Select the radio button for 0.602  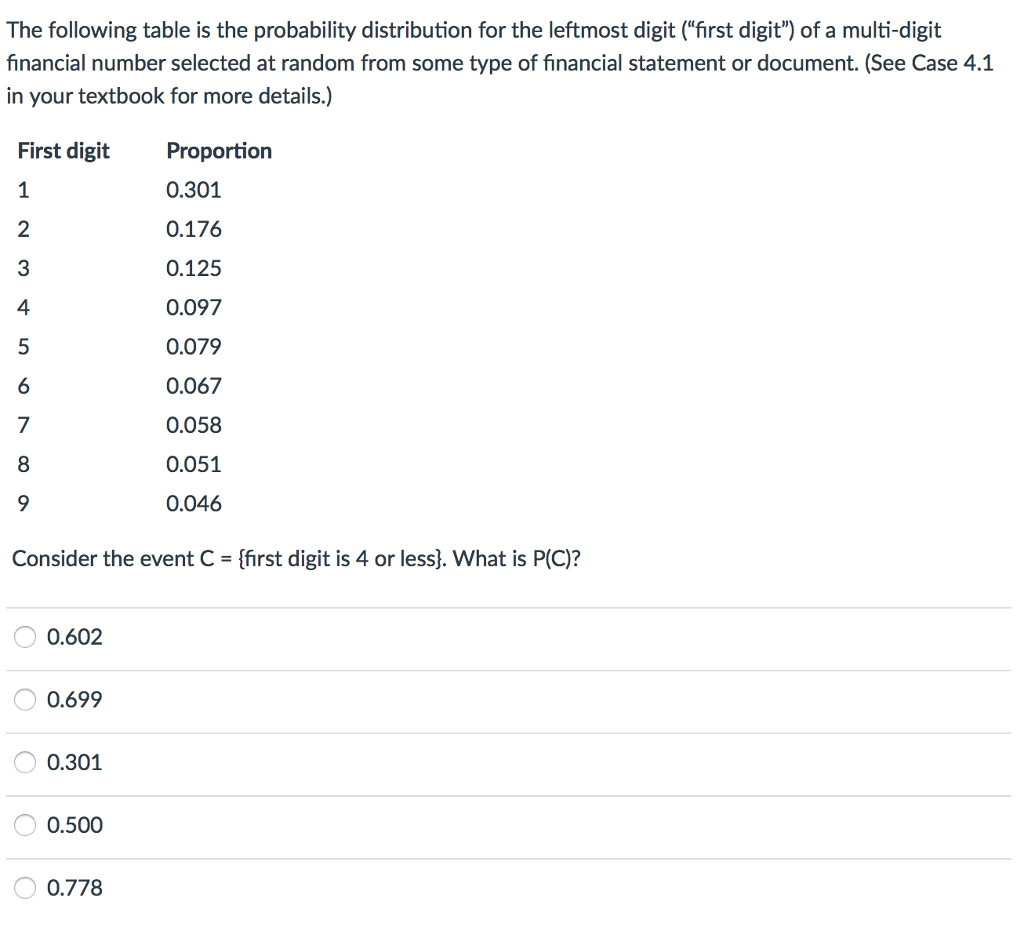(25, 637)
